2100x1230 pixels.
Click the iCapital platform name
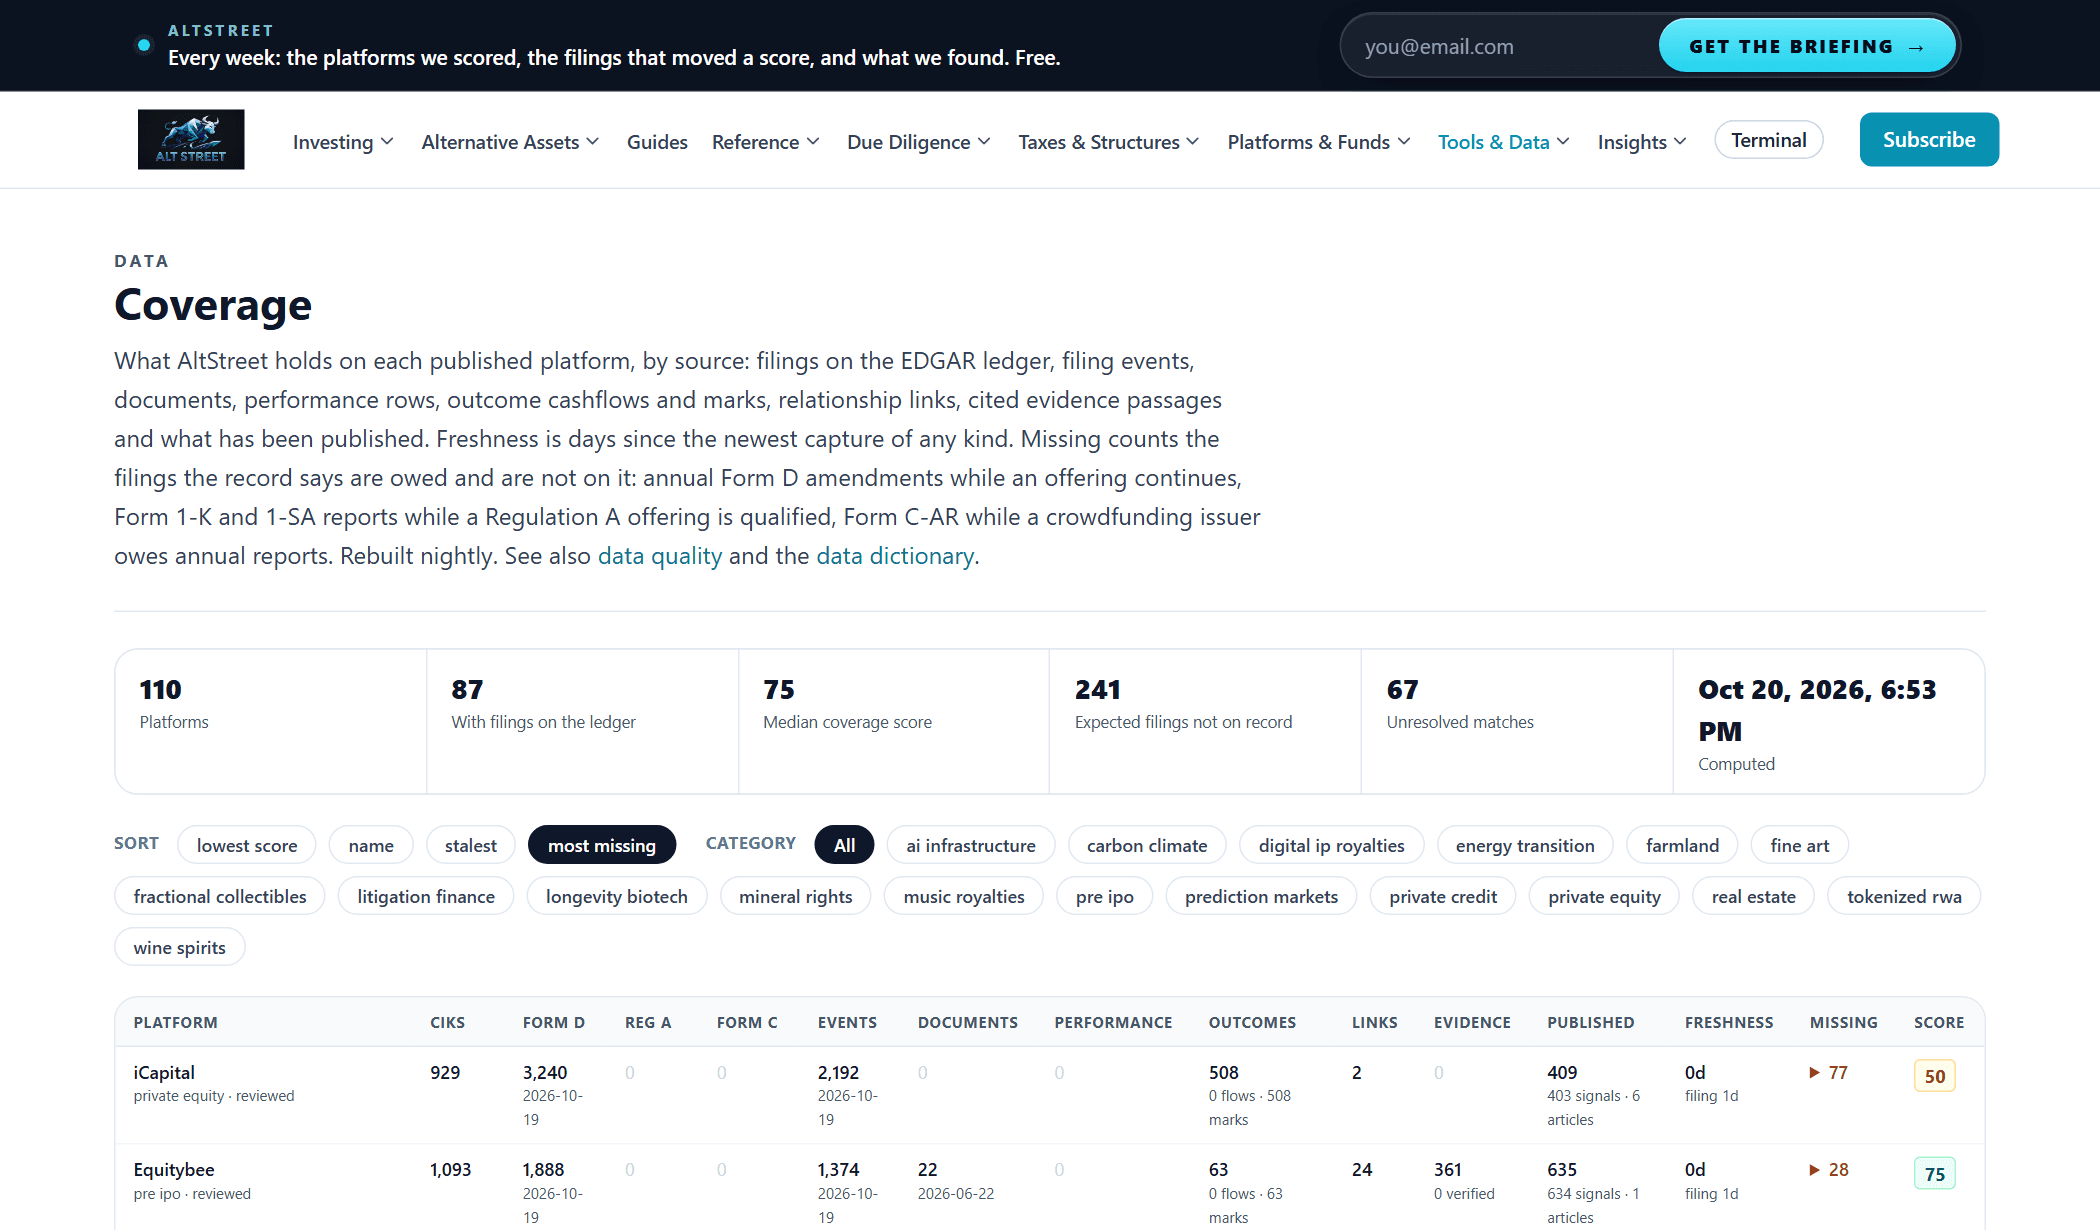coord(164,1073)
